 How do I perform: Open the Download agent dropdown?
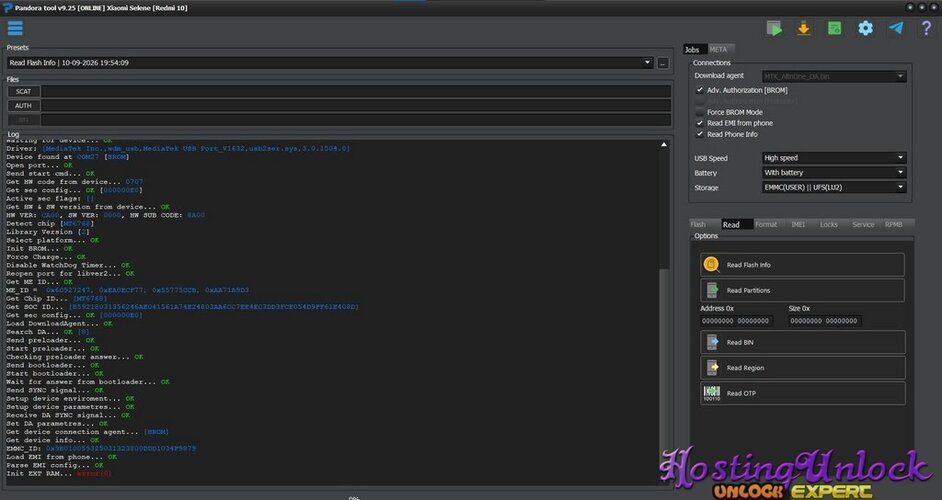834,76
